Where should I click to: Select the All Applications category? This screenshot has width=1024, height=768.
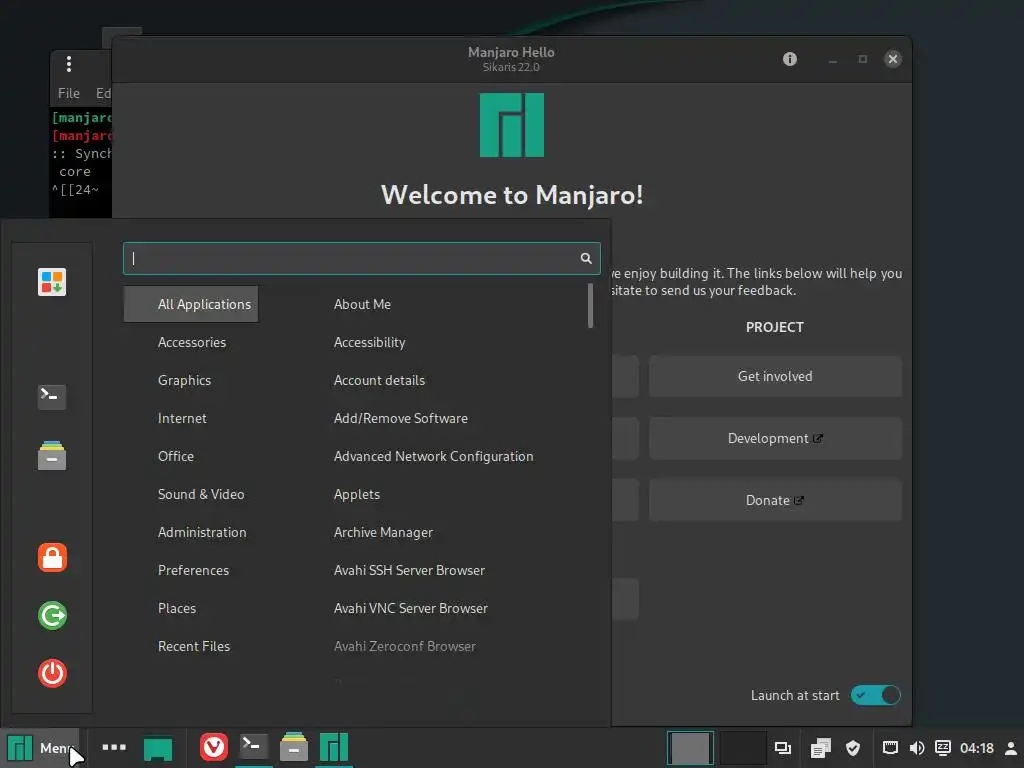pos(191,304)
